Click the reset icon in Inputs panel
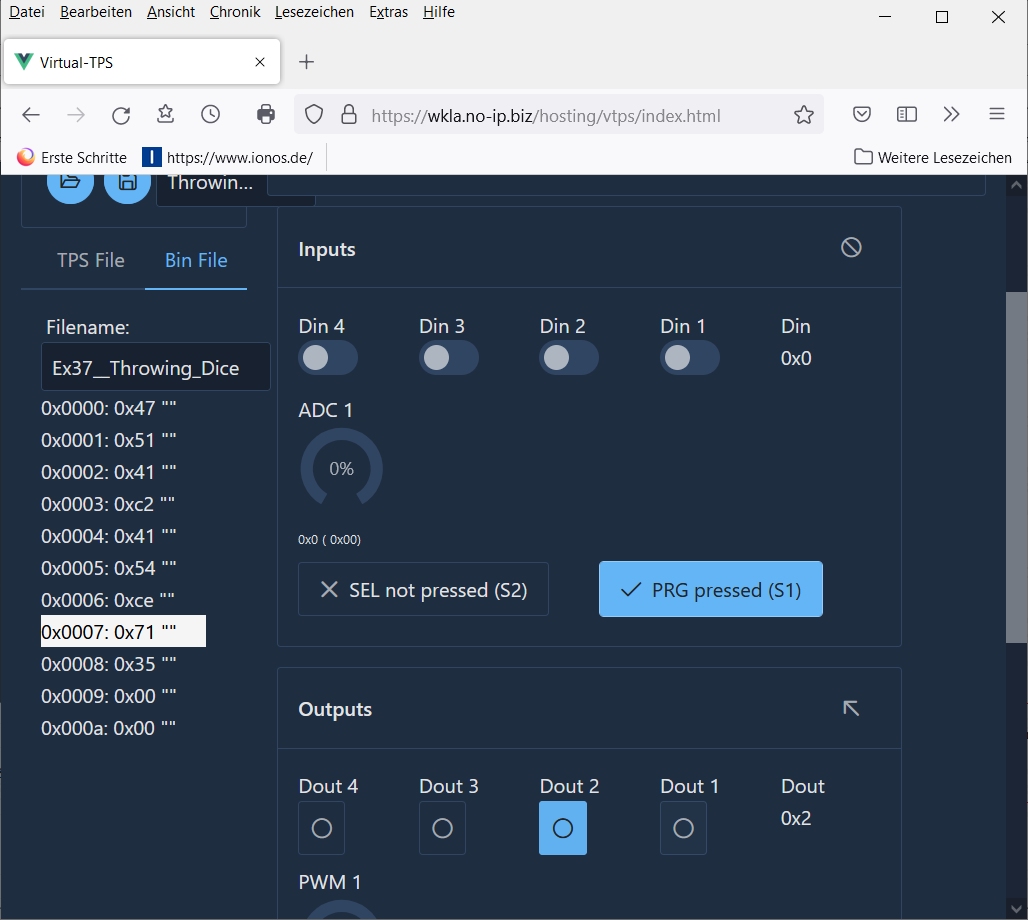 click(x=851, y=247)
